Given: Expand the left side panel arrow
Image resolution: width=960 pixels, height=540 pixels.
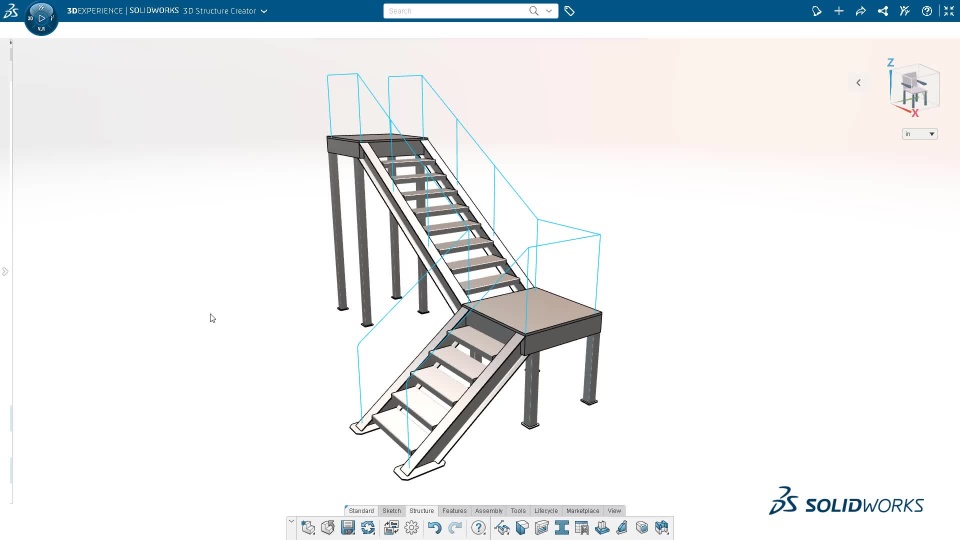Looking at the screenshot, I should [x=5, y=271].
